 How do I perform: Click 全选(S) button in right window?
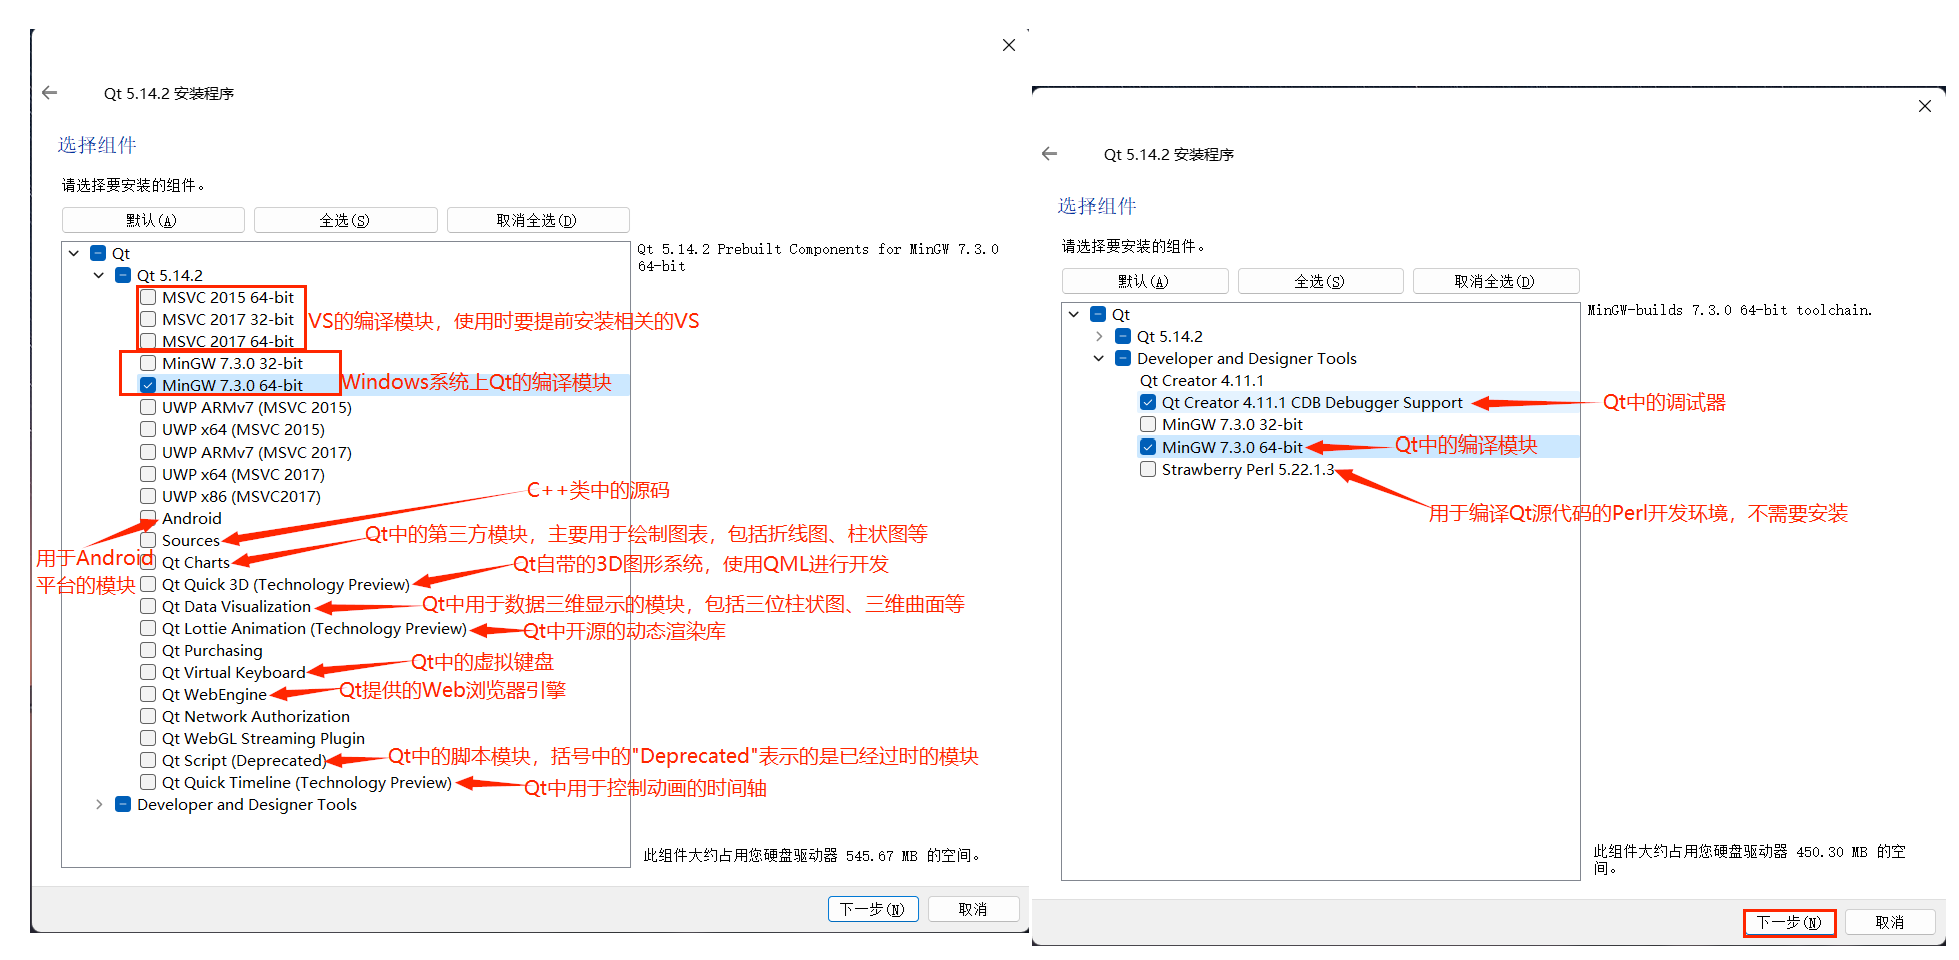[1320, 281]
